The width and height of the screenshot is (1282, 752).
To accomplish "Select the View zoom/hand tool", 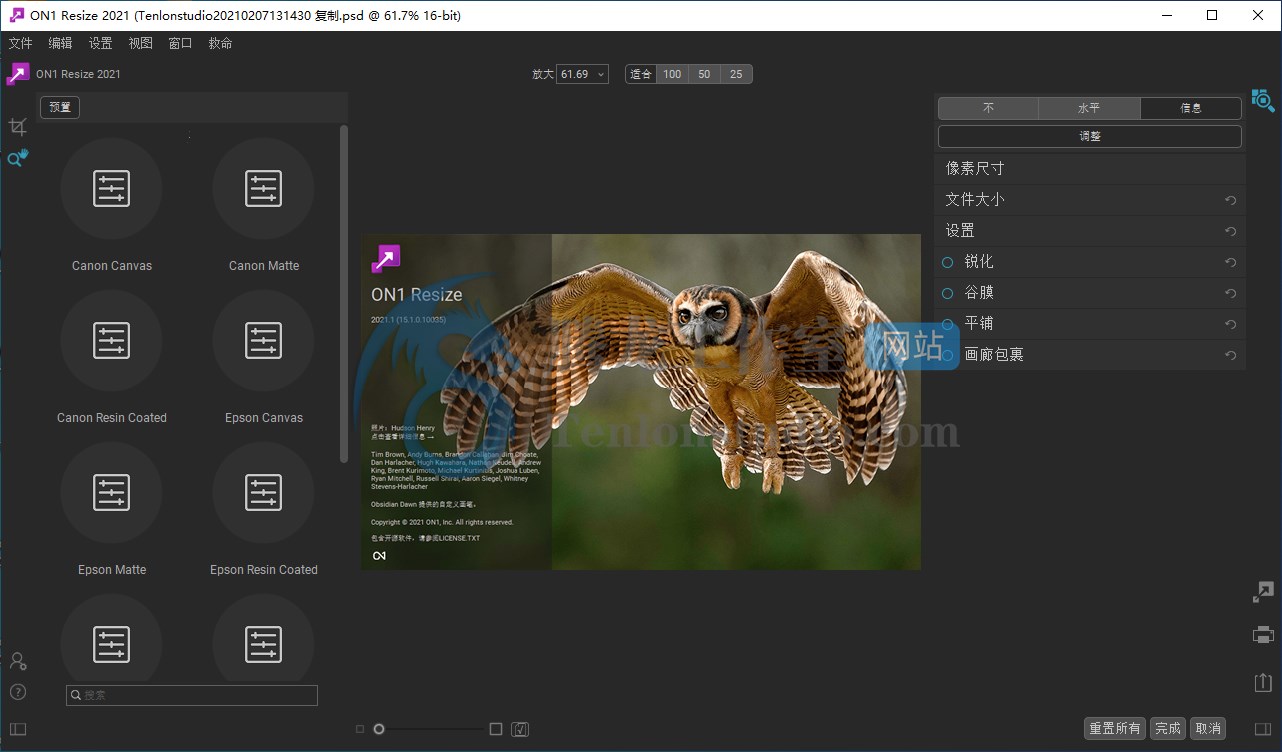I will 18,158.
